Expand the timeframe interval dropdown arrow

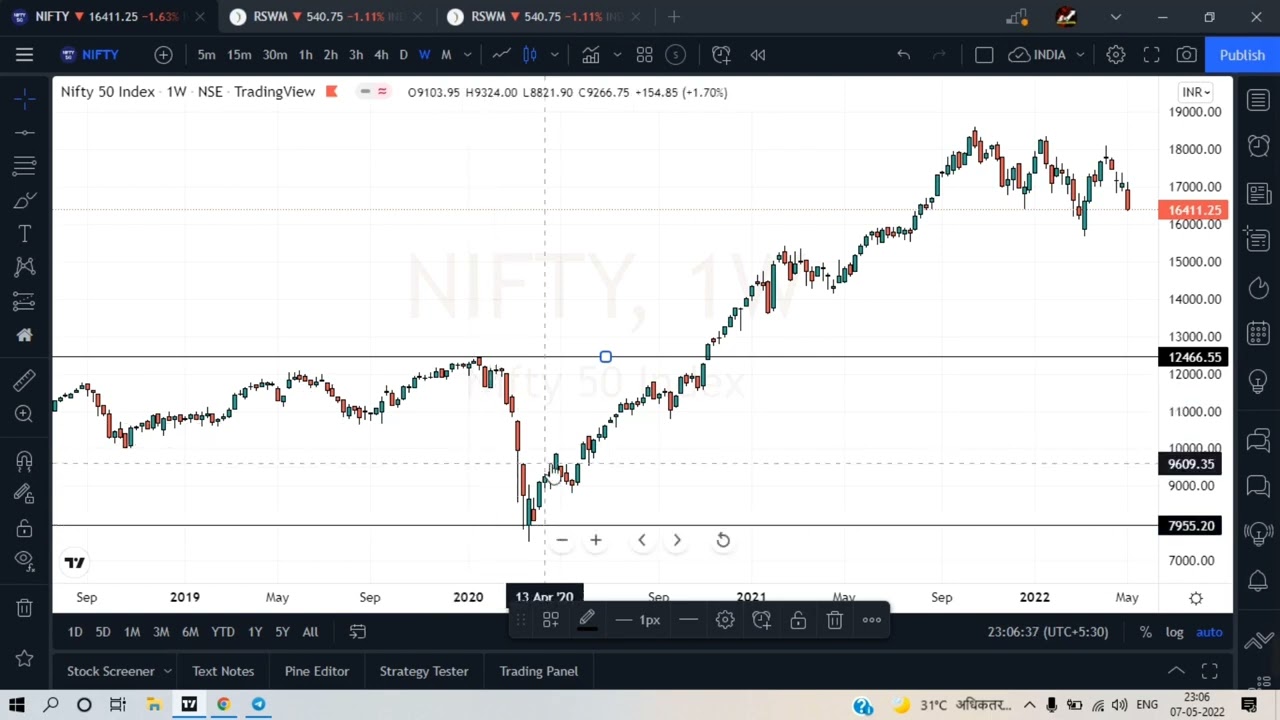(467, 55)
